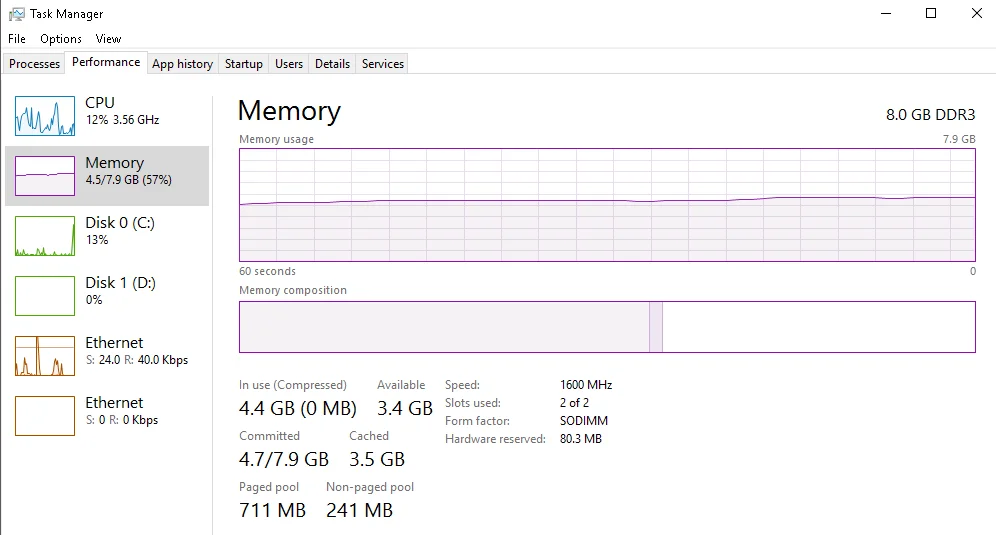Switch to the Processes tab
The image size is (996, 535).
click(x=35, y=64)
